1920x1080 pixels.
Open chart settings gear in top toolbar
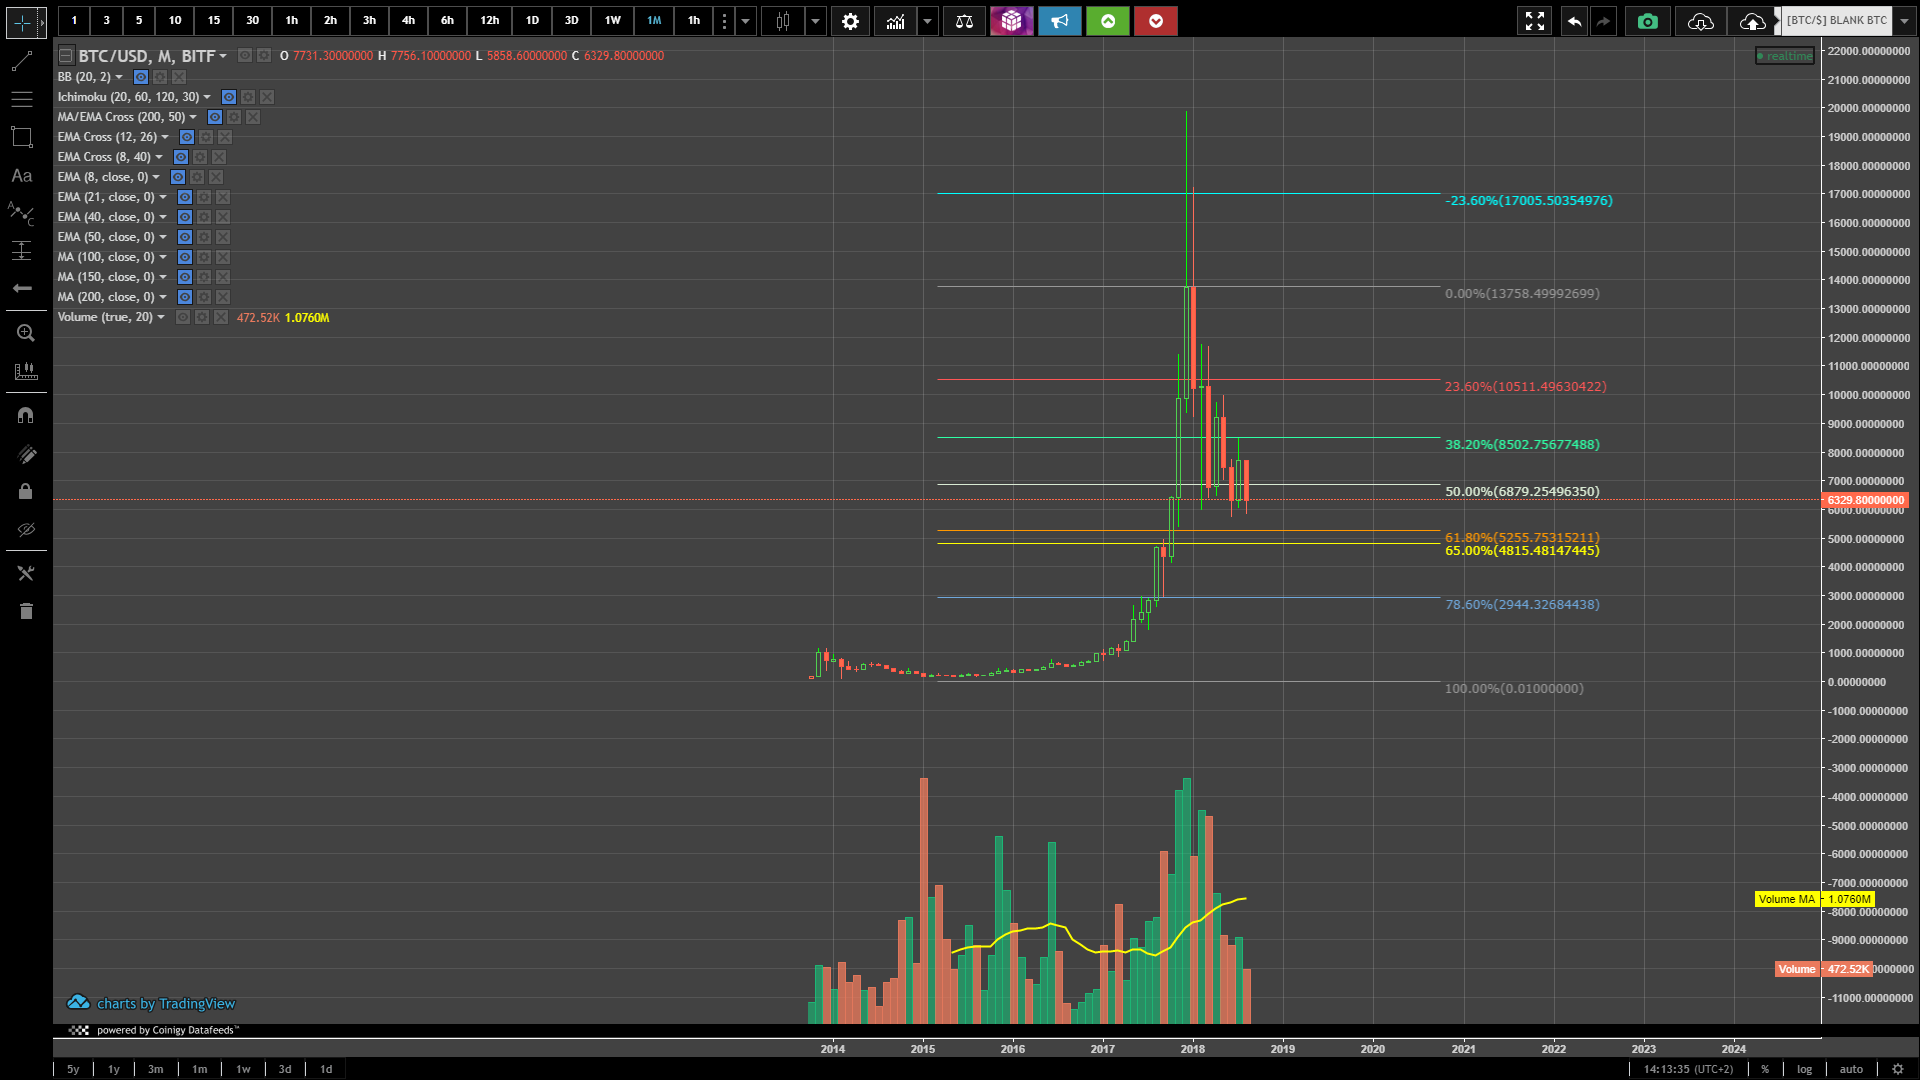click(850, 21)
